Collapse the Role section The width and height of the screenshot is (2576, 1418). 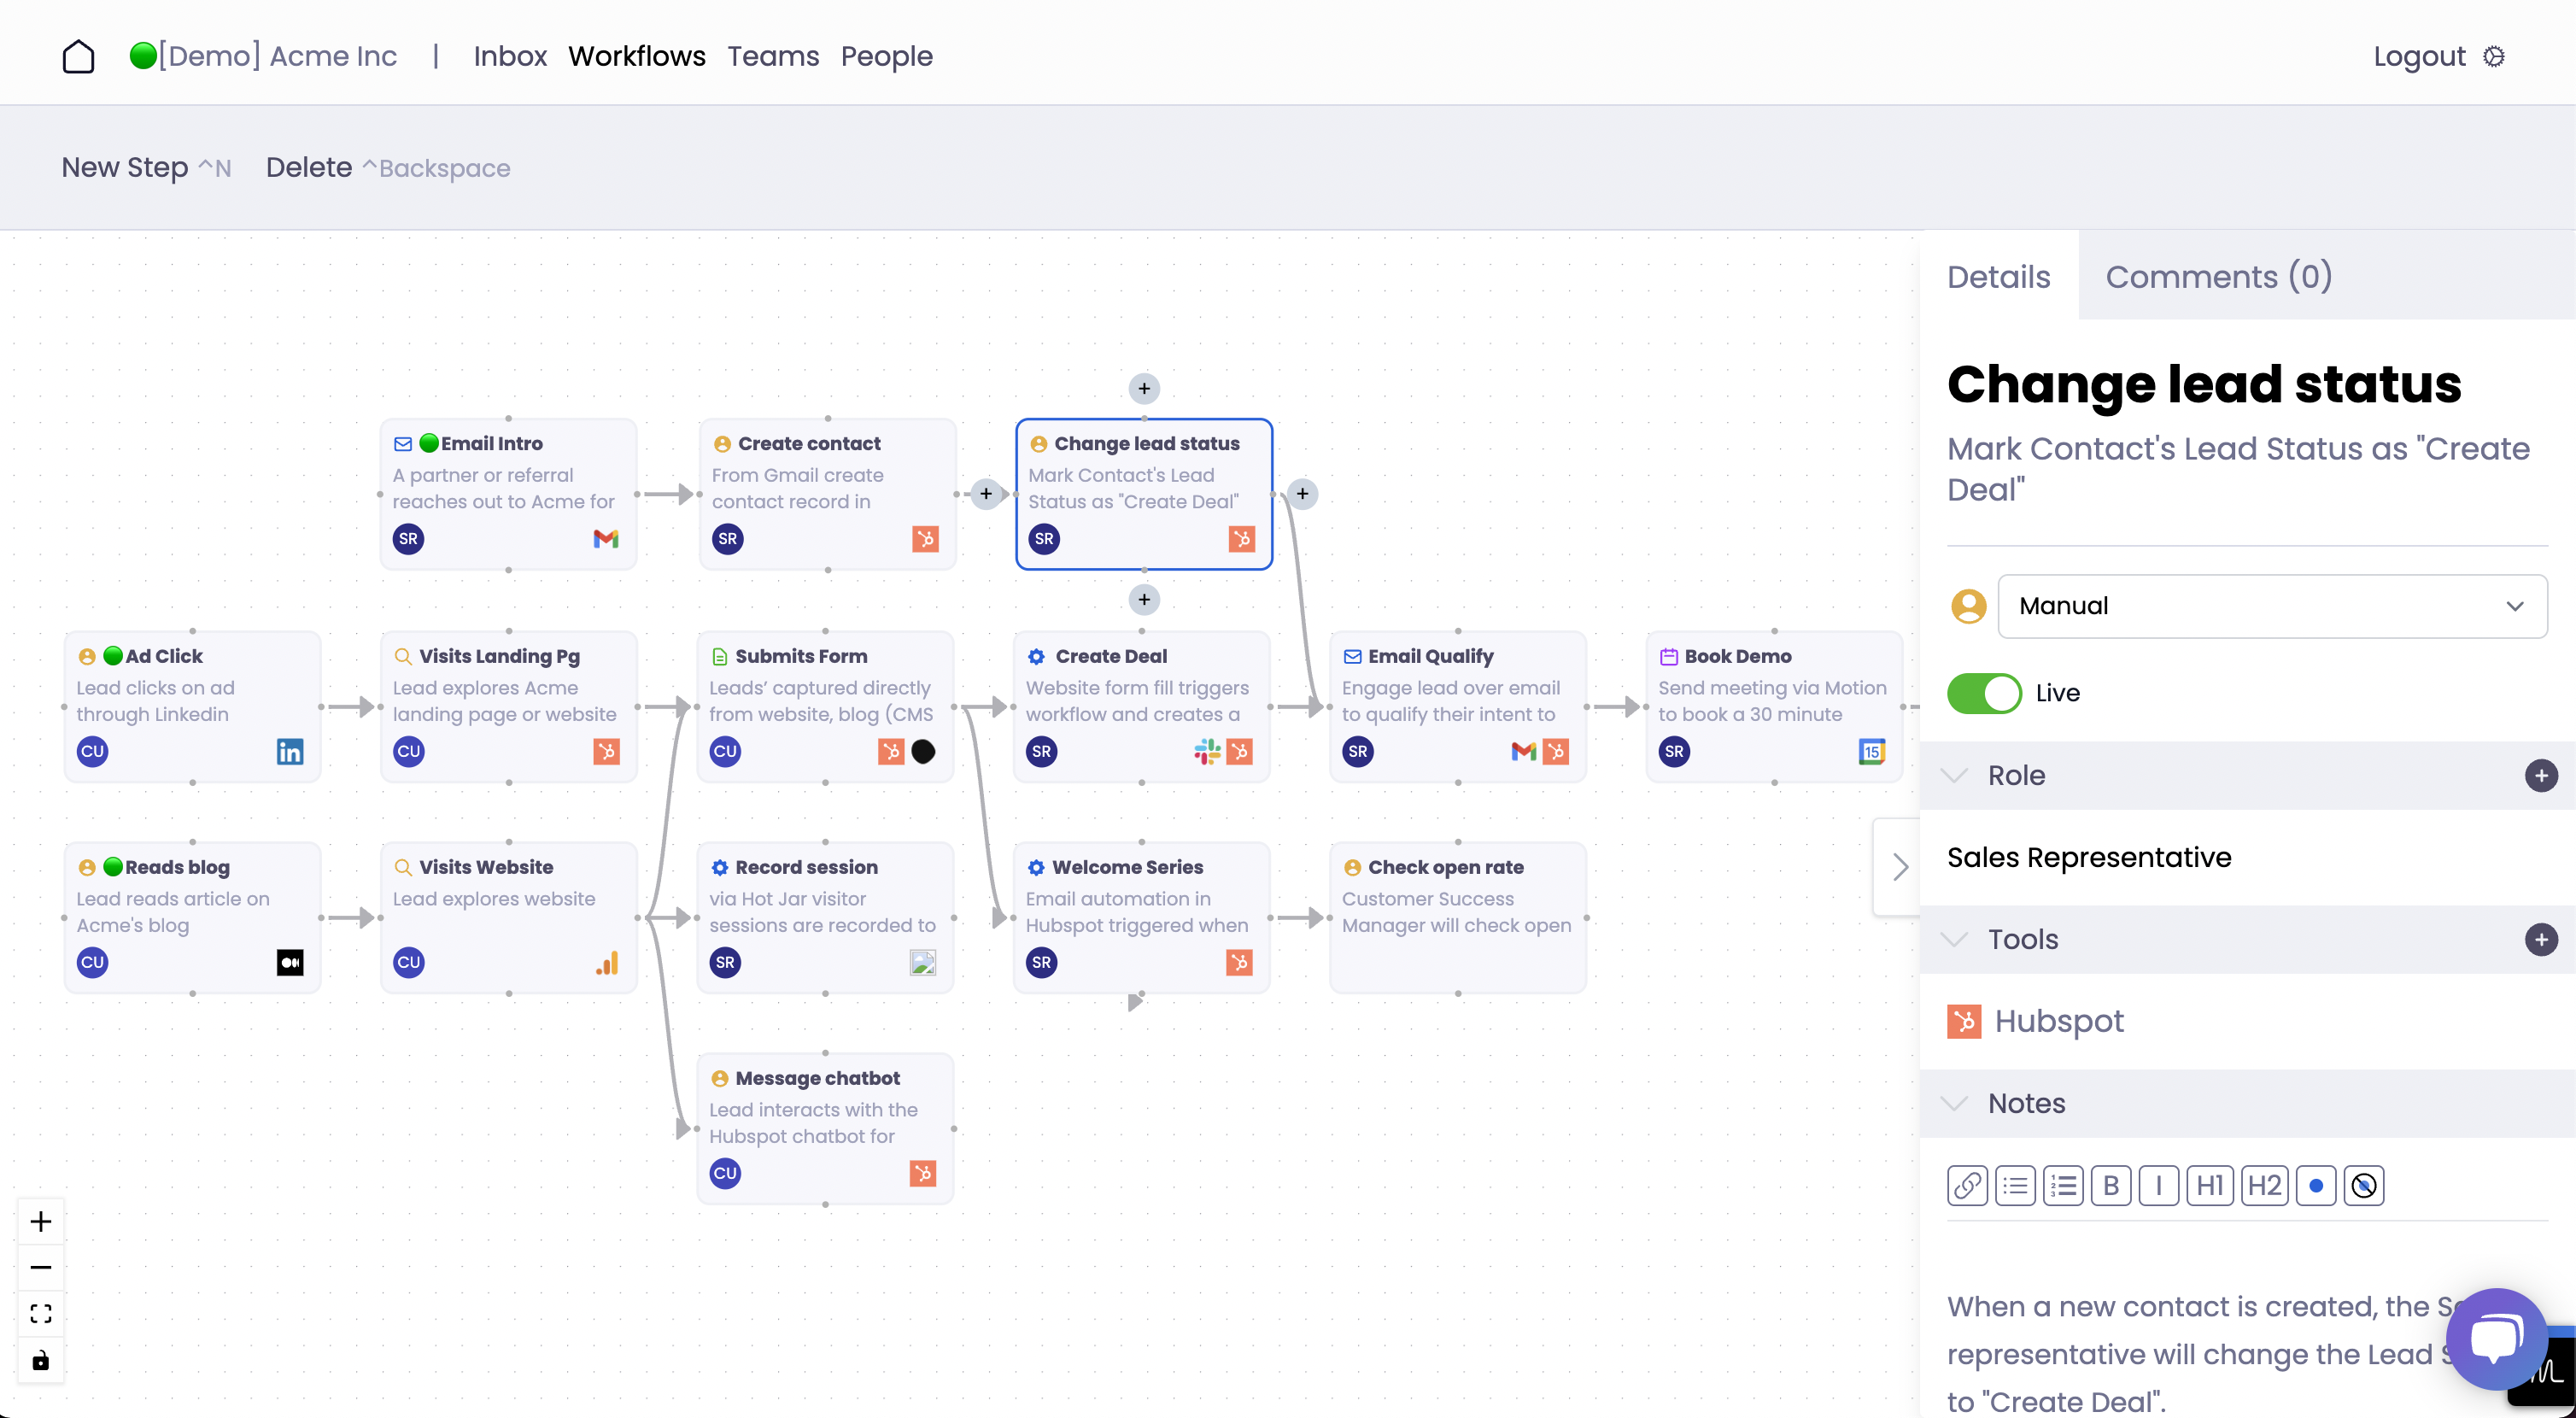pyautogui.click(x=1955, y=775)
